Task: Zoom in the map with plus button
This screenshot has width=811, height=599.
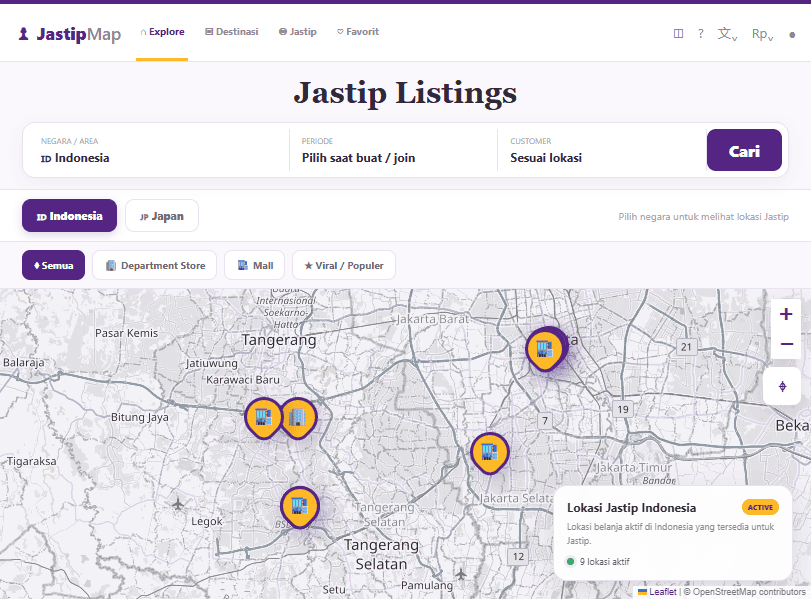Action: pos(786,314)
